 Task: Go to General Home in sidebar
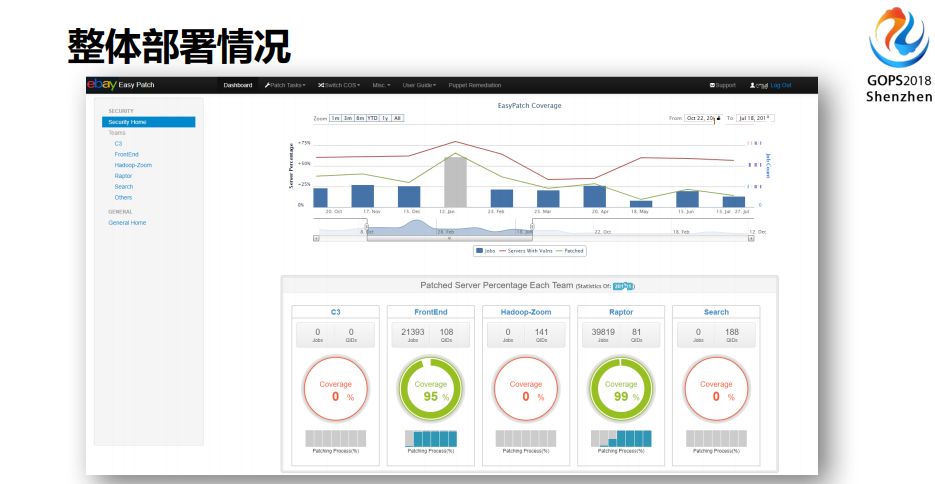tap(127, 222)
